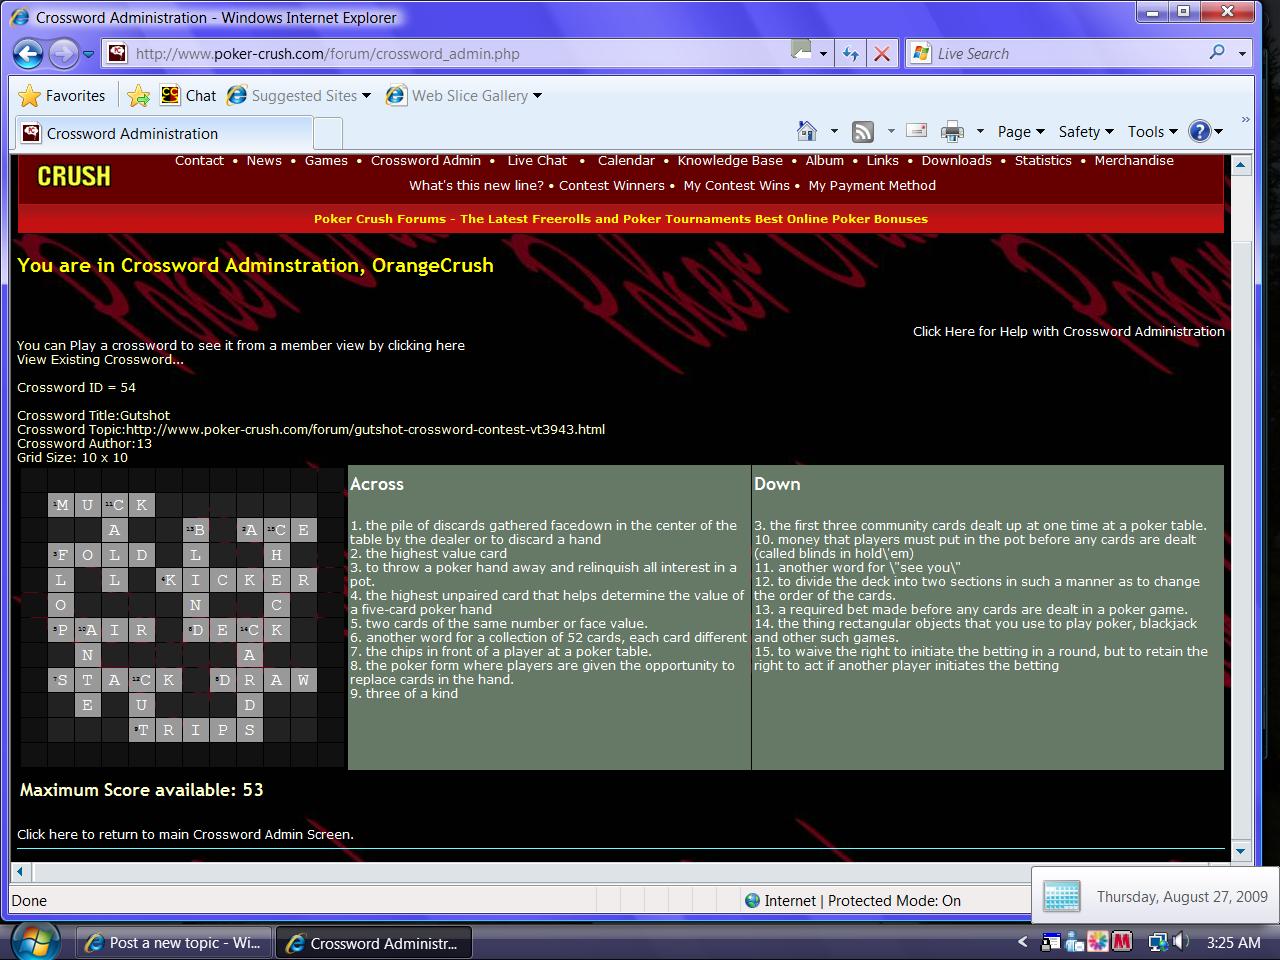
Task: Stop page loading with the red X icon
Action: [882, 53]
